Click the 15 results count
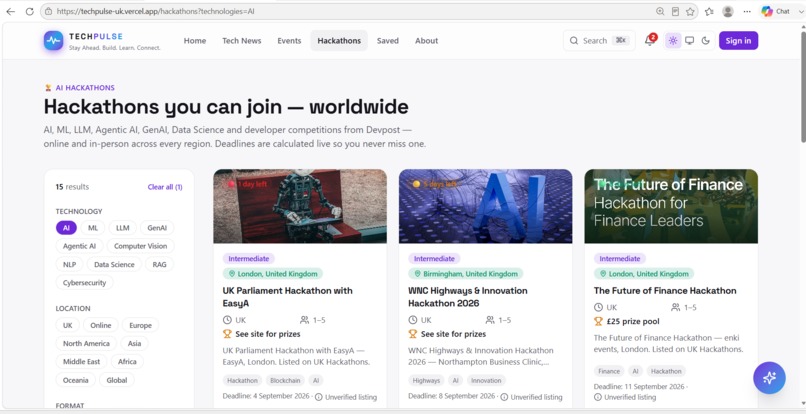 pyautogui.click(x=72, y=187)
